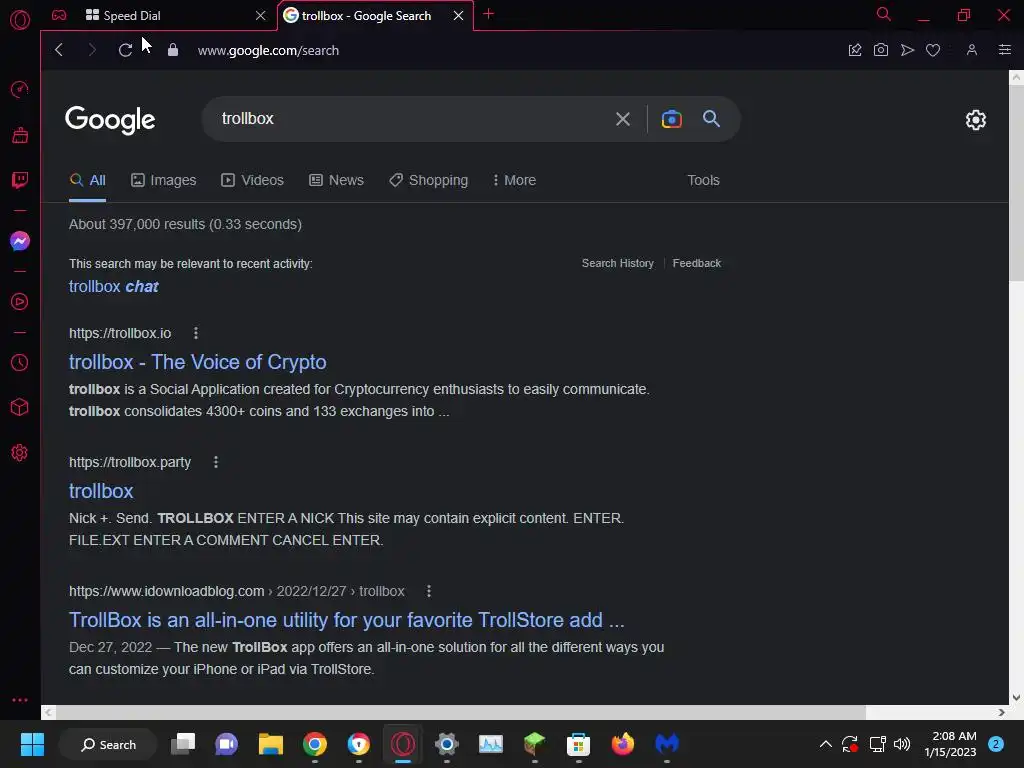This screenshot has height=768, width=1024.
Task: Open the search Tools options
Action: pos(703,180)
